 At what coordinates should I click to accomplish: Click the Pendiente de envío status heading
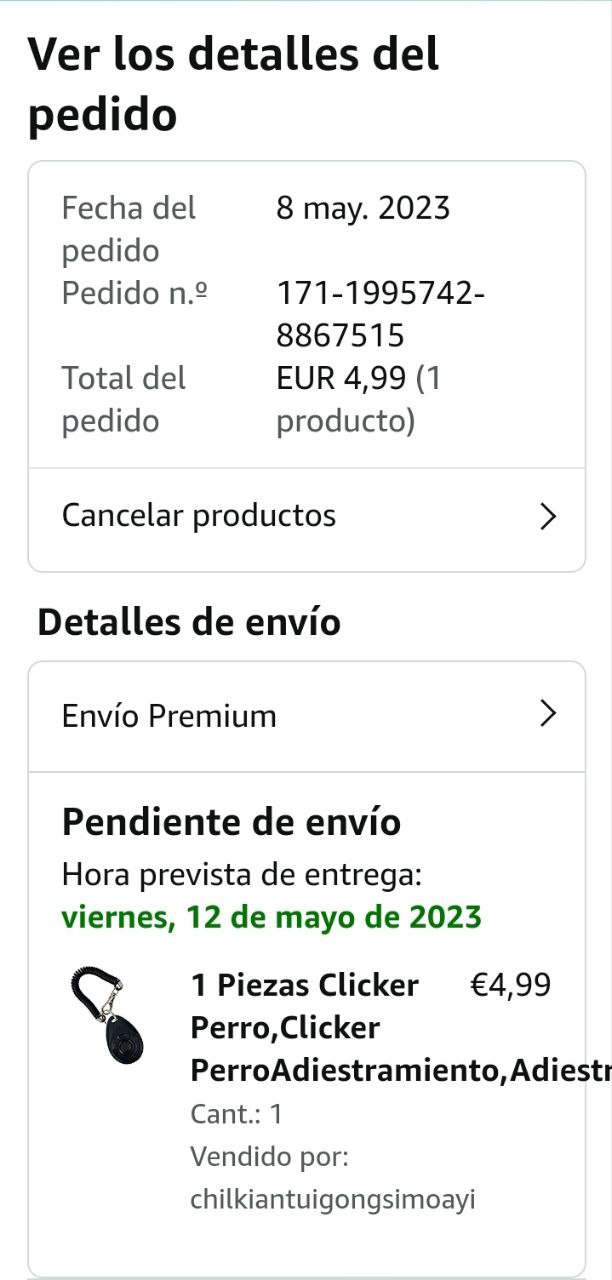coord(231,822)
